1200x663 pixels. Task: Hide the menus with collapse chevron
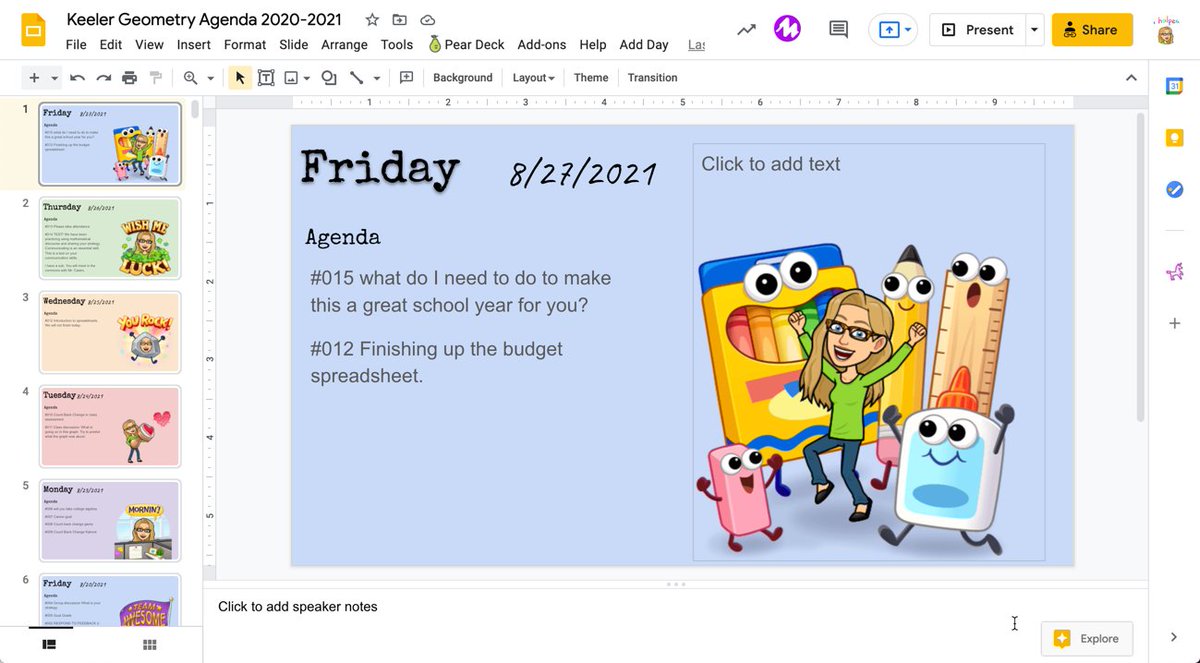[x=1131, y=78]
